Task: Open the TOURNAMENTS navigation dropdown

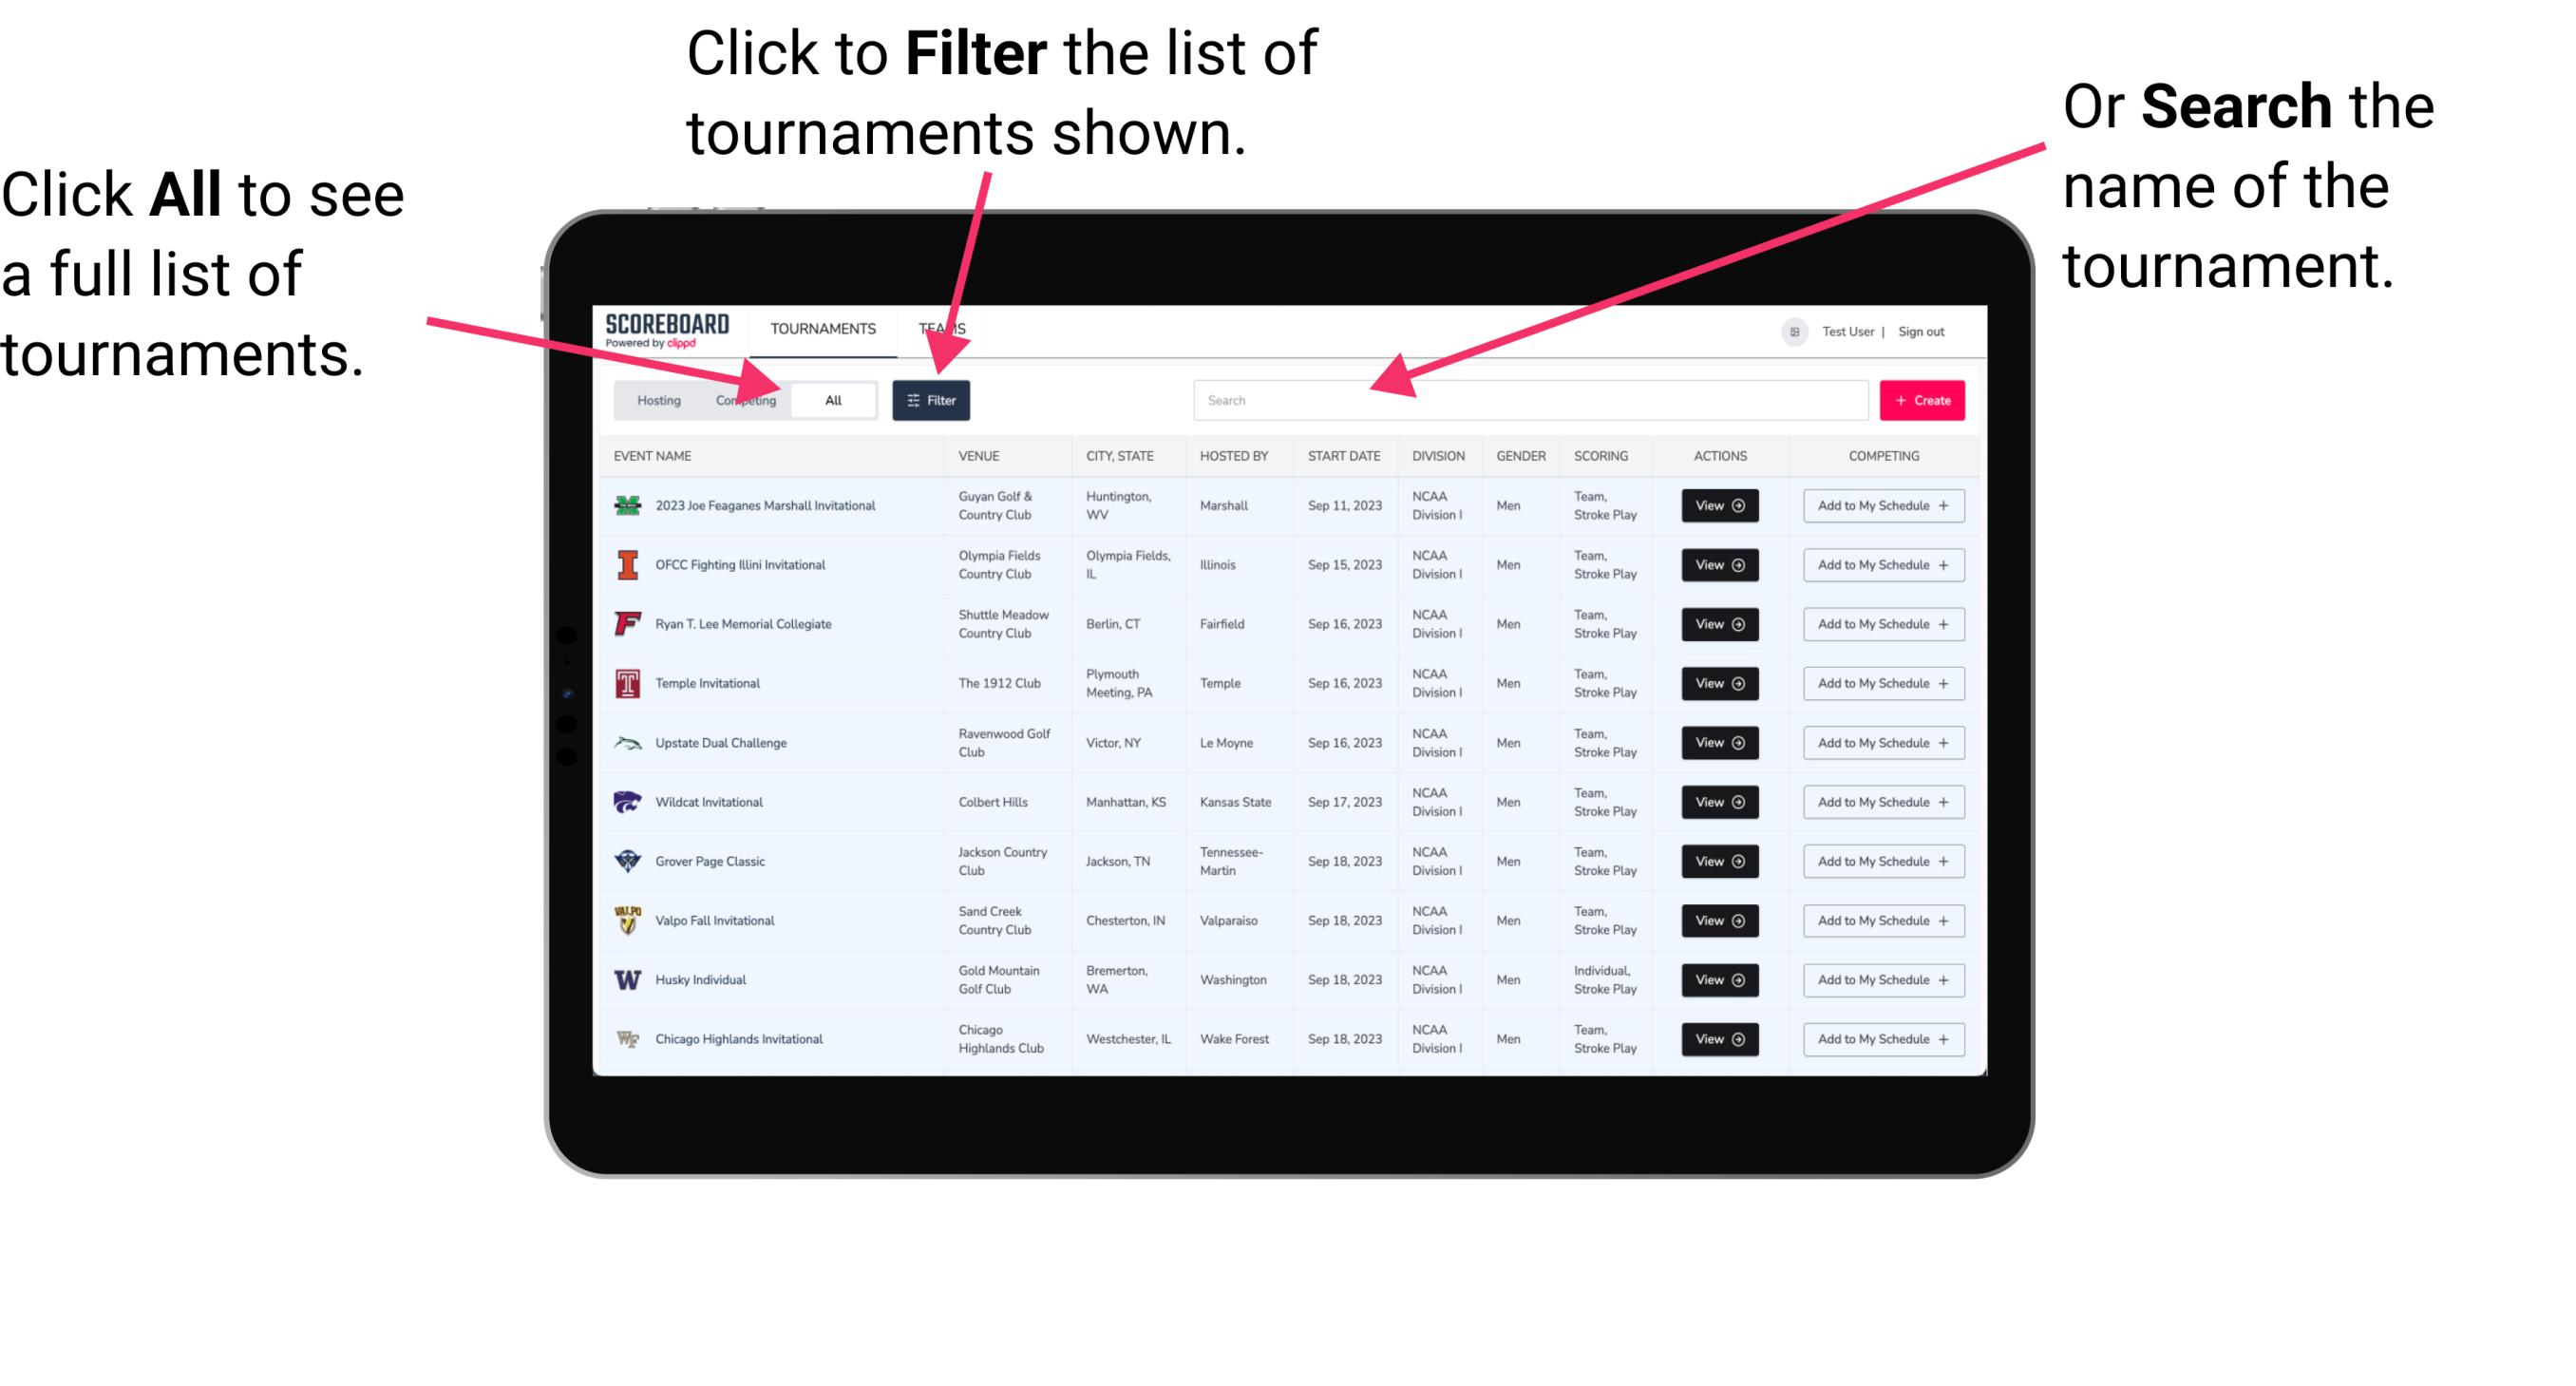Action: point(823,328)
